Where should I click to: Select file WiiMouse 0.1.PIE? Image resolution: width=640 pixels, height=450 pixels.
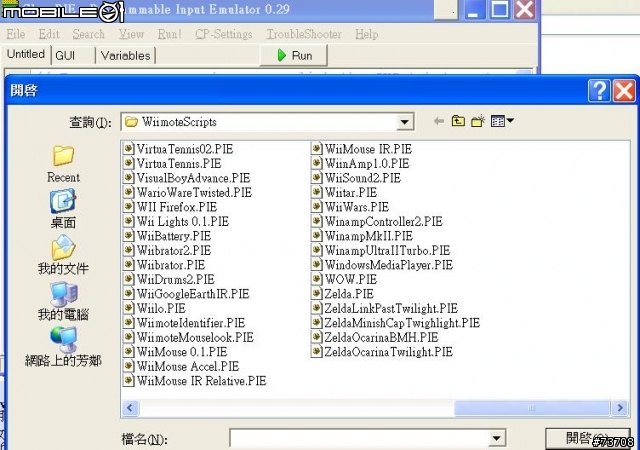pyautogui.click(x=182, y=352)
